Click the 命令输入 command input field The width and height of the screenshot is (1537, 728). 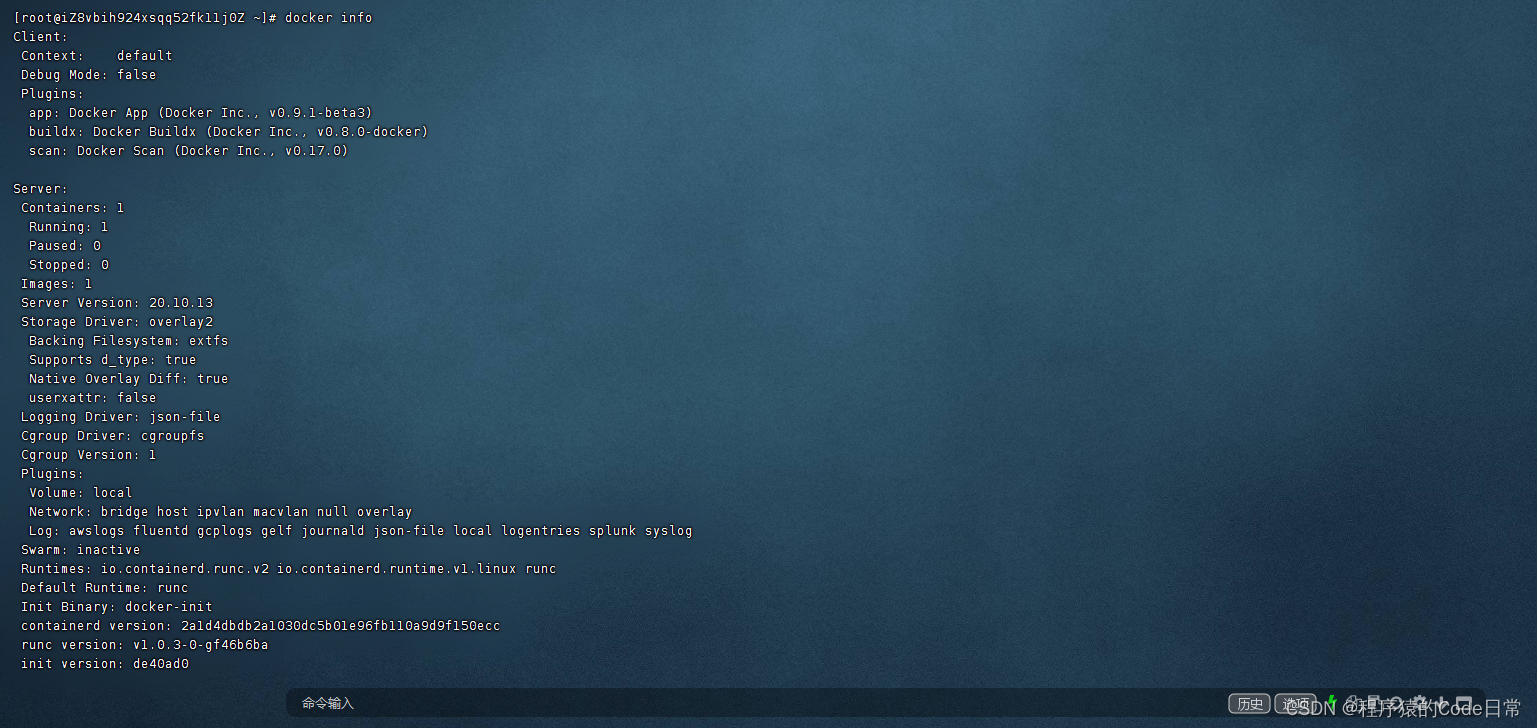[755, 703]
